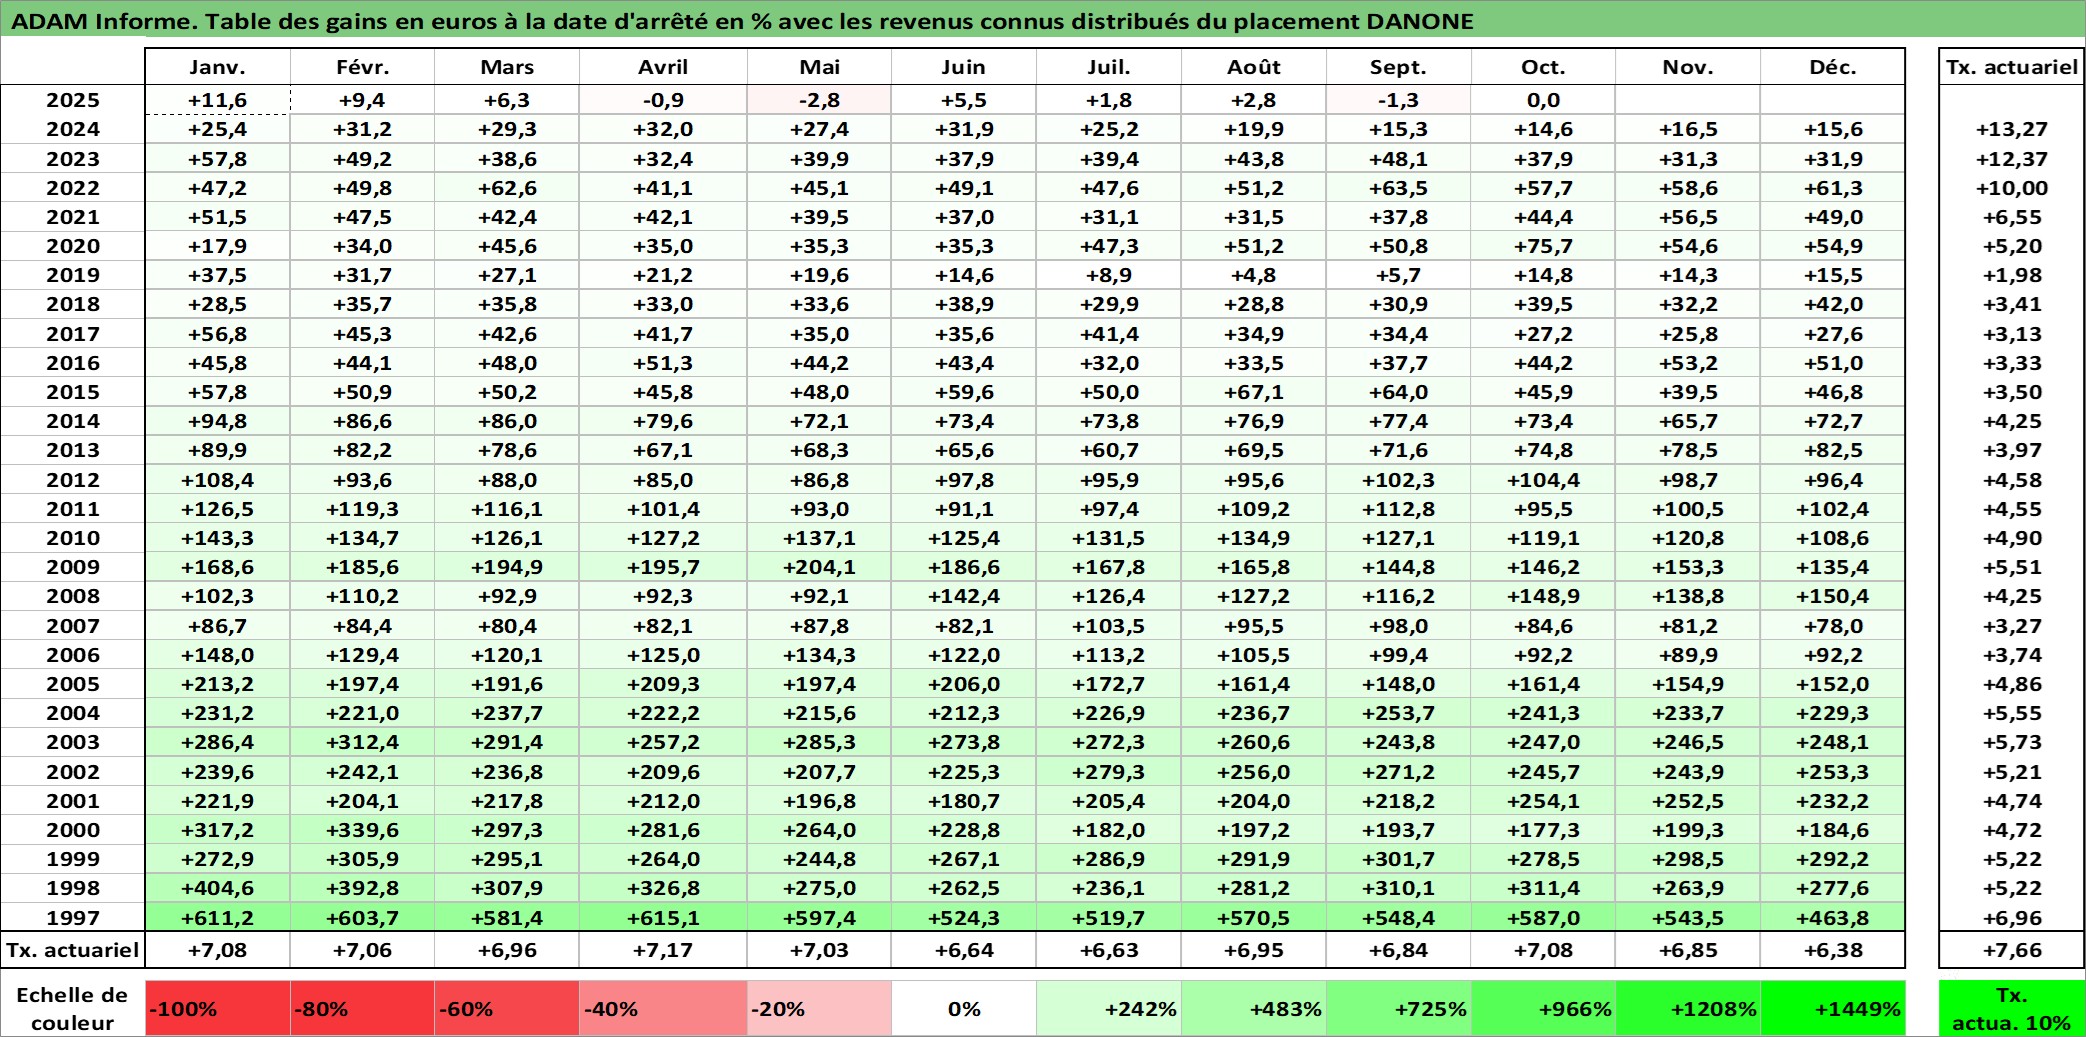
Task: Select the +4,8 cell for Août 2019
Action: pyautogui.click(x=1254, y=275)
